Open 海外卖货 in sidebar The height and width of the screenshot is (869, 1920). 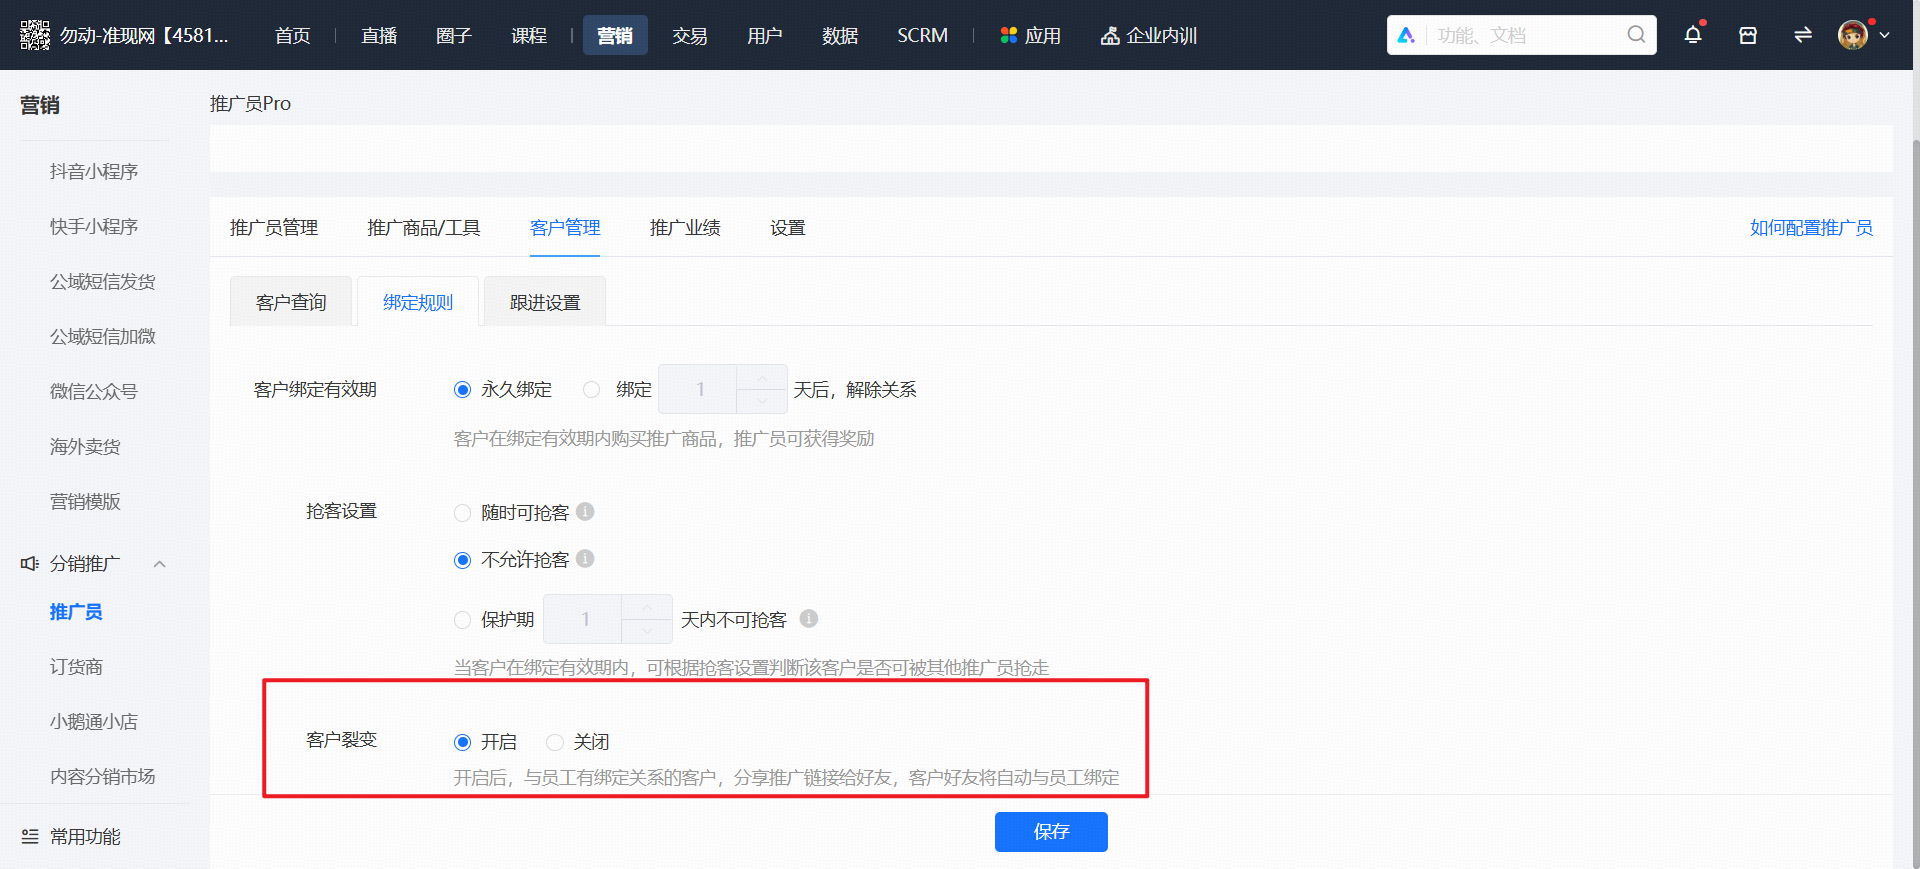[85, 447]
